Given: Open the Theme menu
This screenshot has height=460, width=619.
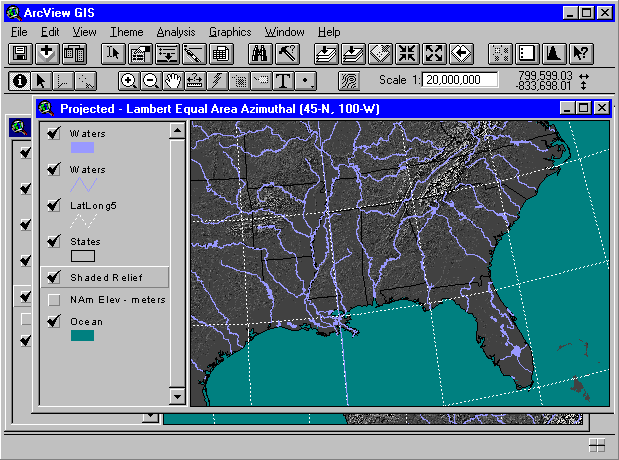Looking at the screenshot, I should coord(126,32).
